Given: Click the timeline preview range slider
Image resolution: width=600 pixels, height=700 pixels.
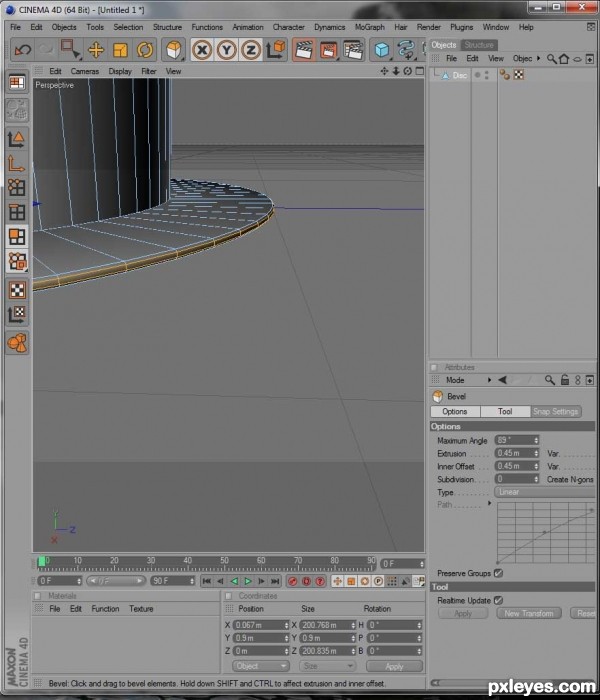Looking at the screenshot, I should click(116, 581).
